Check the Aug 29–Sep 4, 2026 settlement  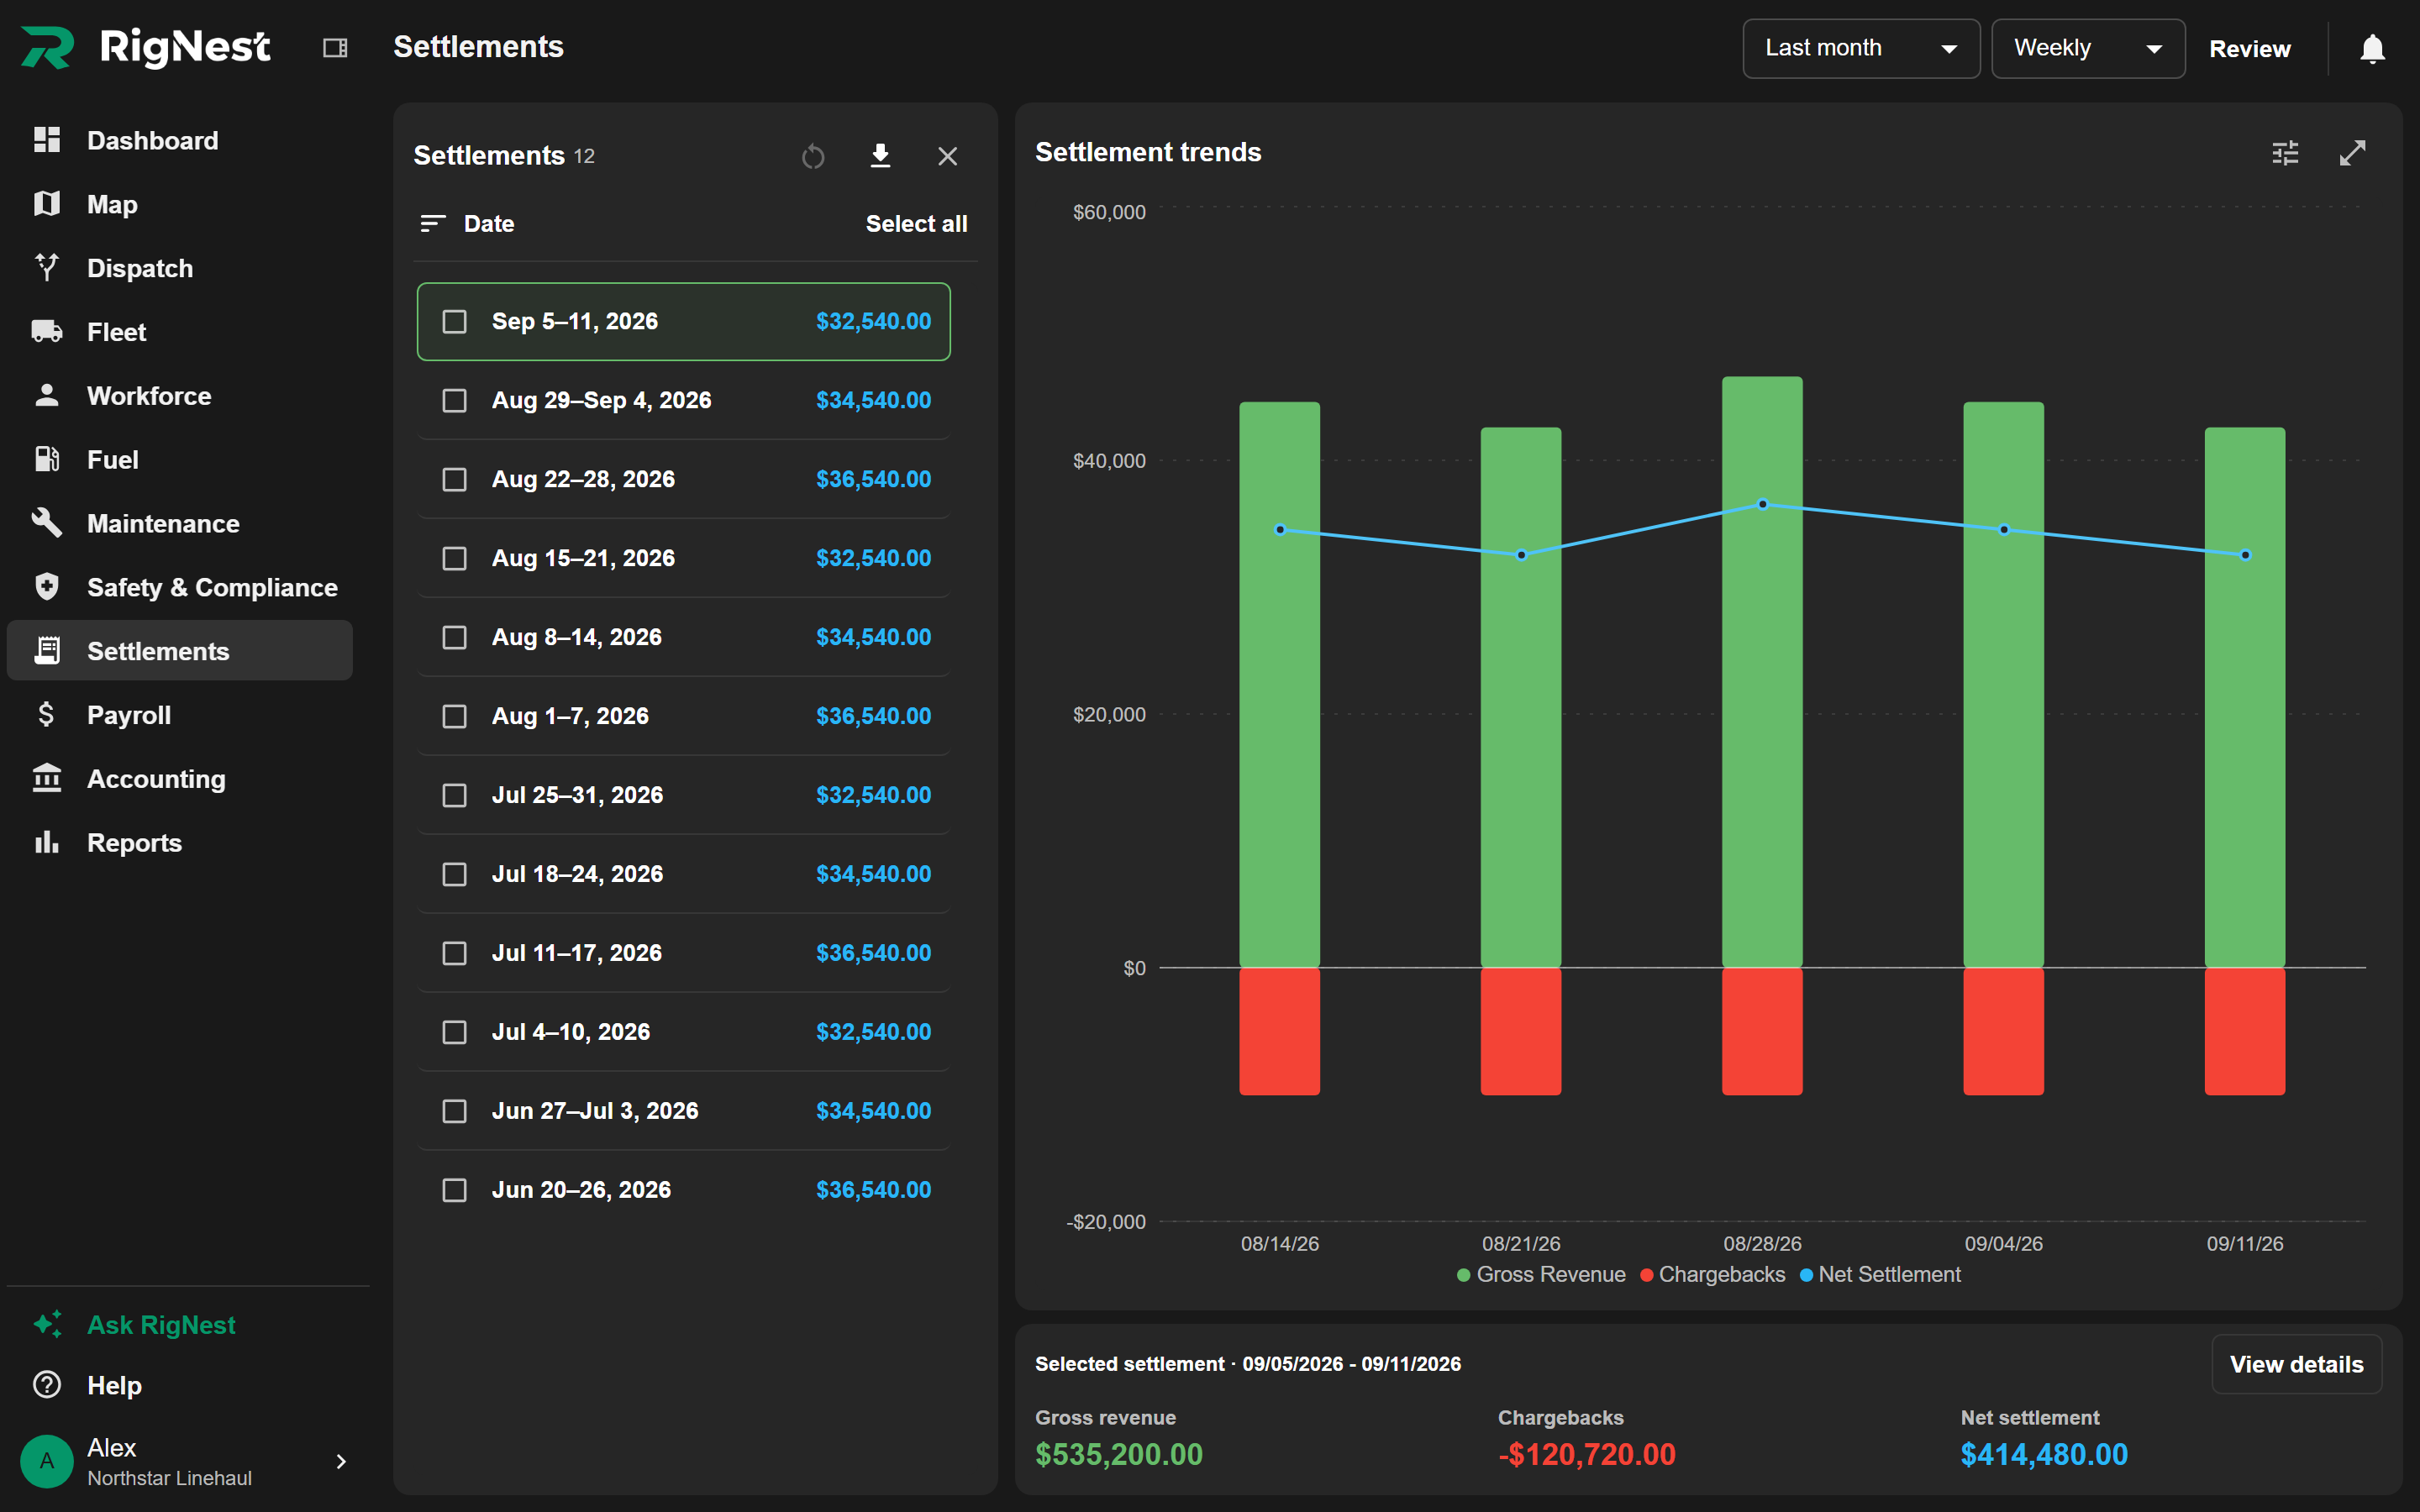coord(455,401)
